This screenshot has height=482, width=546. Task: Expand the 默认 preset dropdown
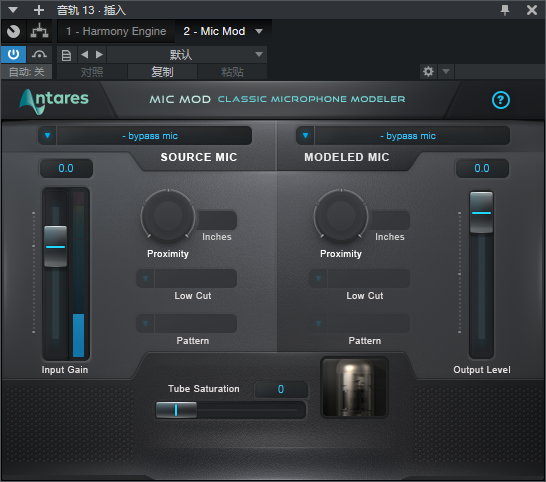[x=187, y=54]
